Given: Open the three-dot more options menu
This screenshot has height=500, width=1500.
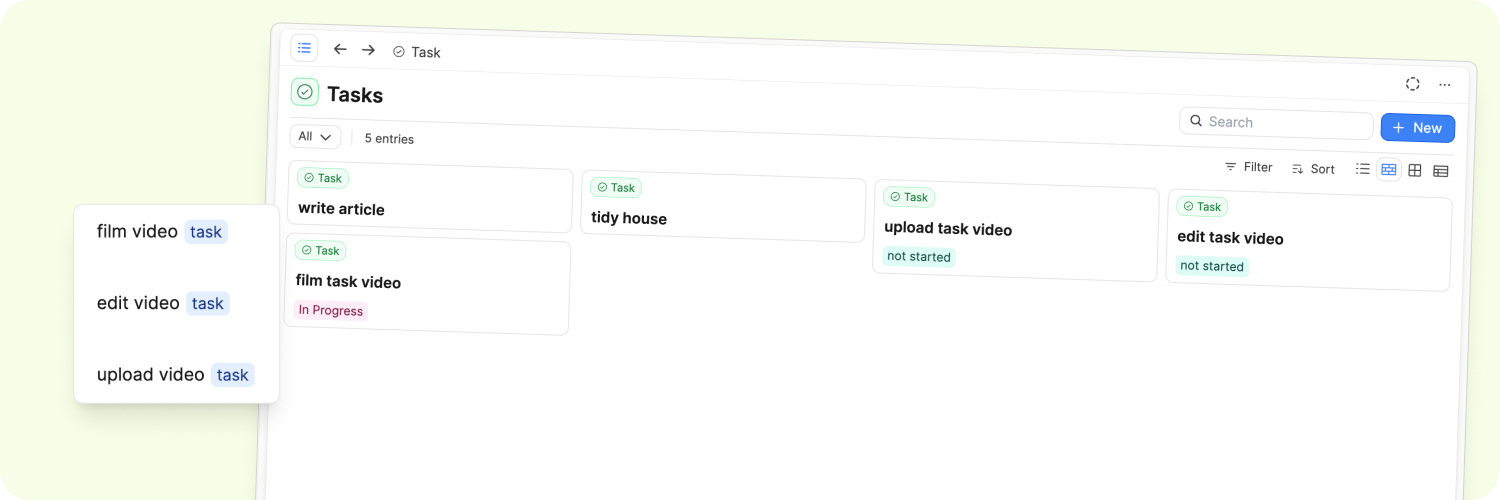Looking at the screenshot, I should (x=1445, y=85).
